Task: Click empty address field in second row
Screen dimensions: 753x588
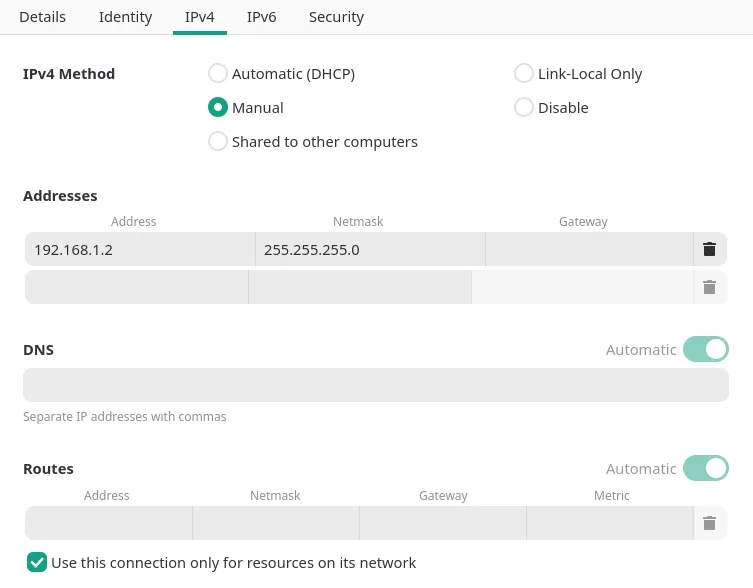Action: click(x=137, y=287)
